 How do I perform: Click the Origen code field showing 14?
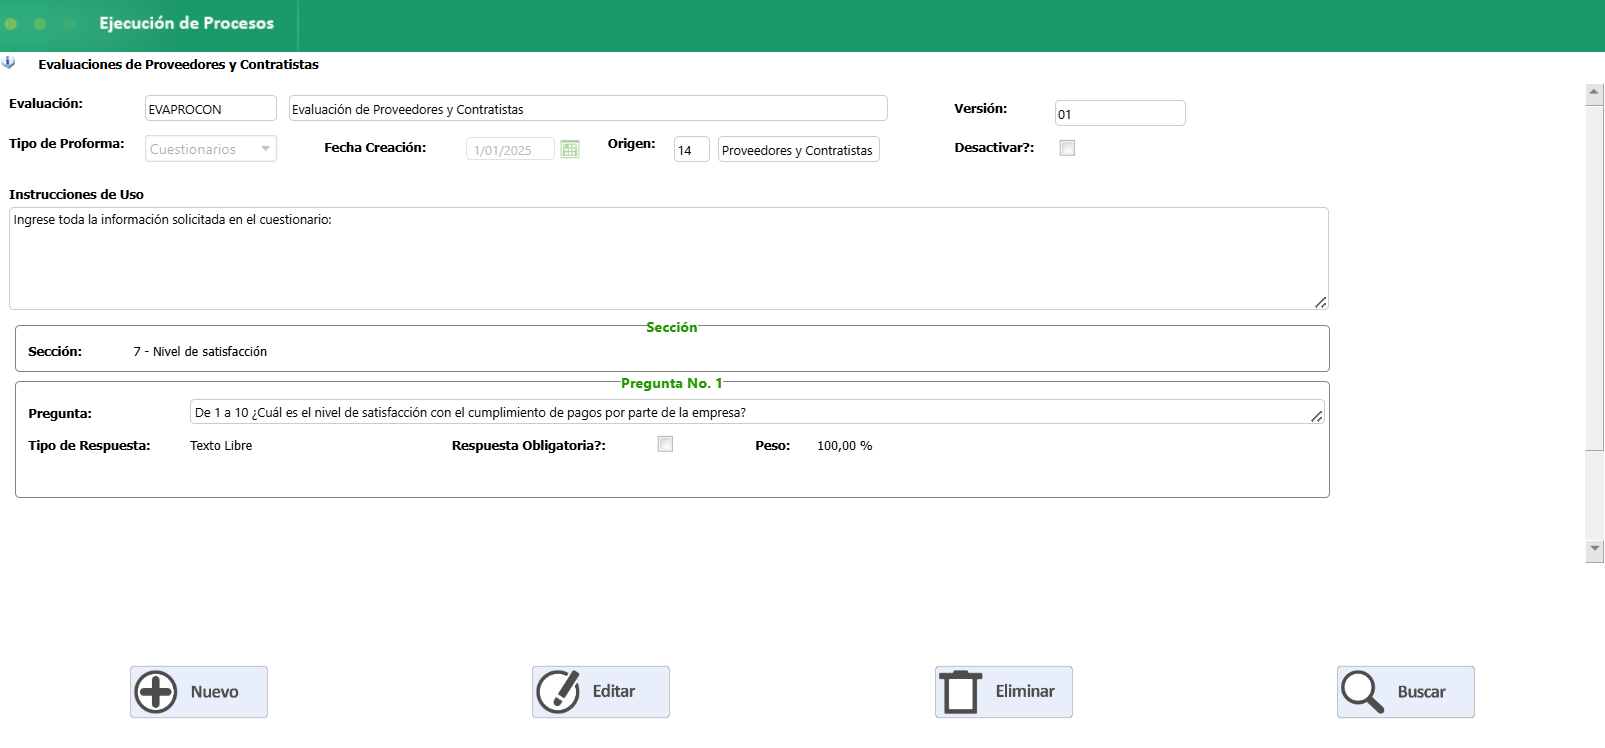[x=692, y=149]
